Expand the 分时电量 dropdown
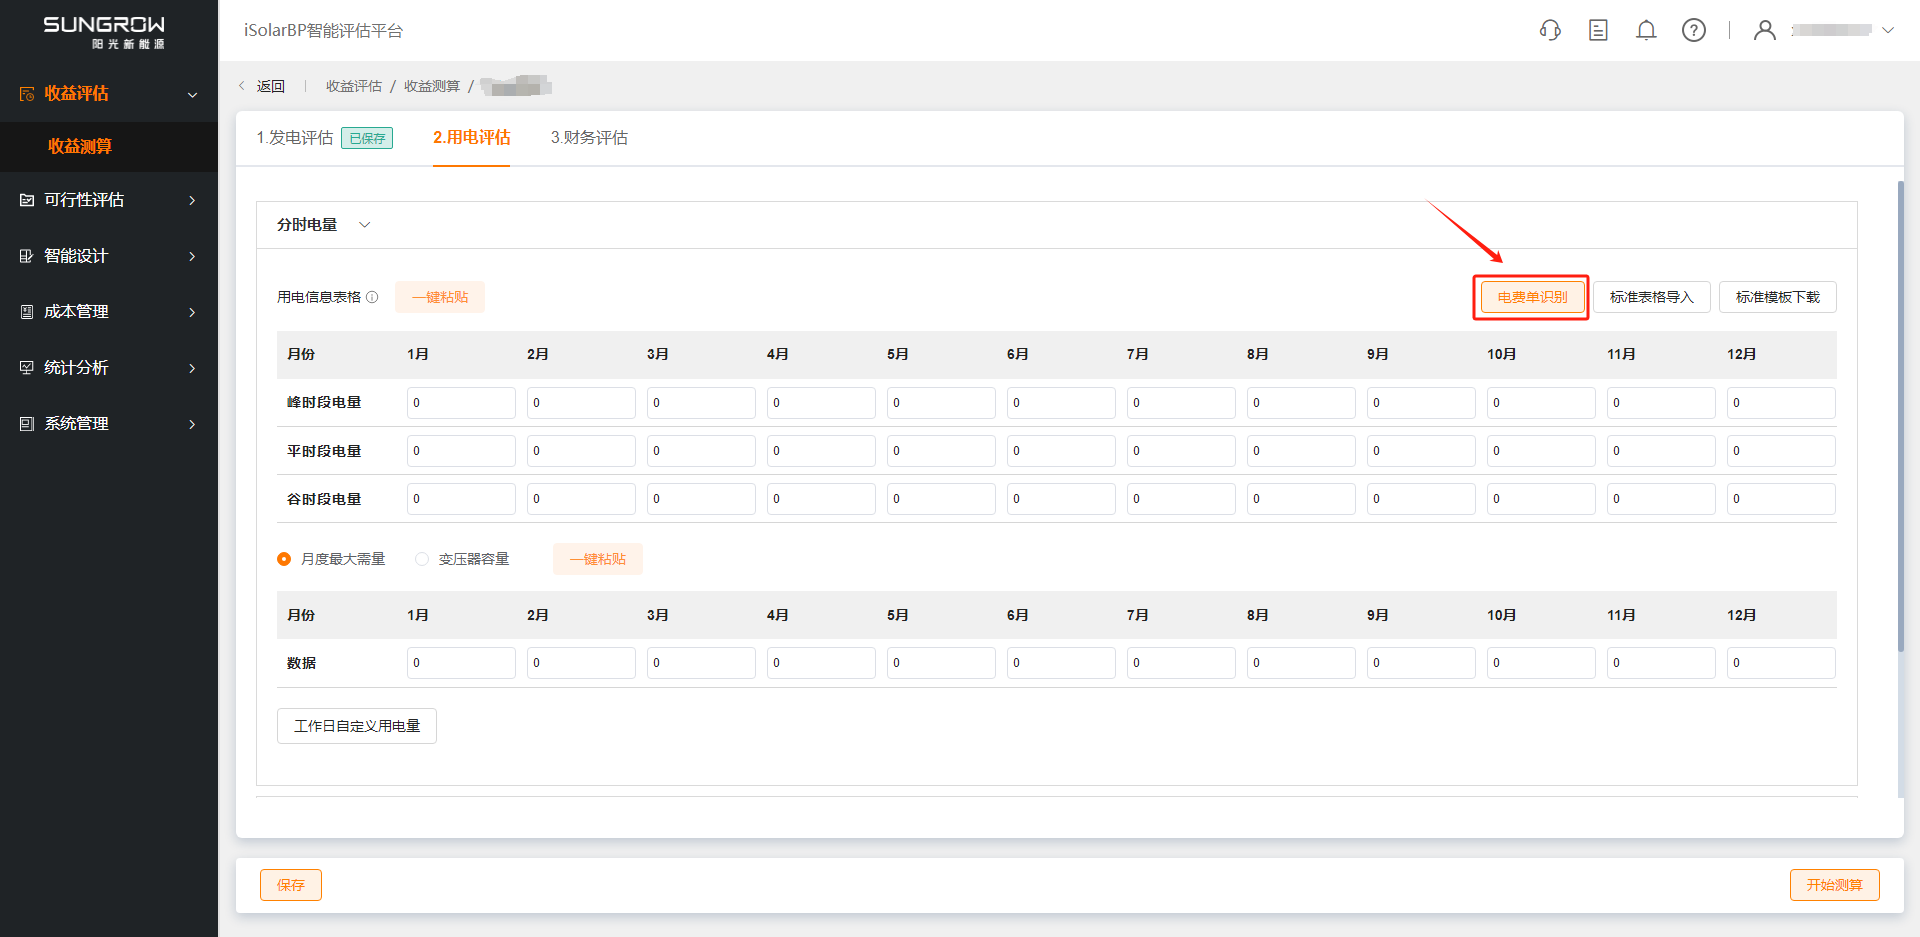Viewport: 1920px width, 937px height. (364, 225)
